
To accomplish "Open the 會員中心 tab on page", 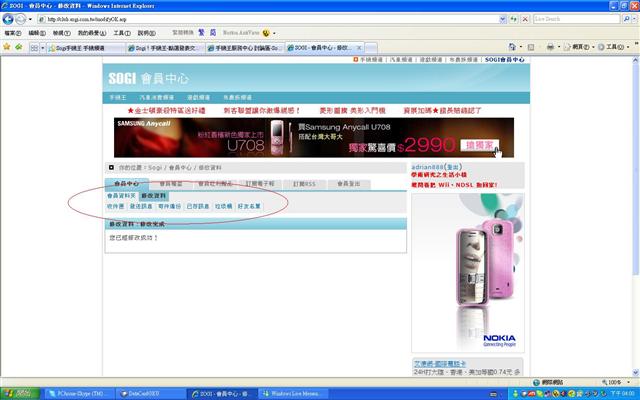I will tap(127, 184).
